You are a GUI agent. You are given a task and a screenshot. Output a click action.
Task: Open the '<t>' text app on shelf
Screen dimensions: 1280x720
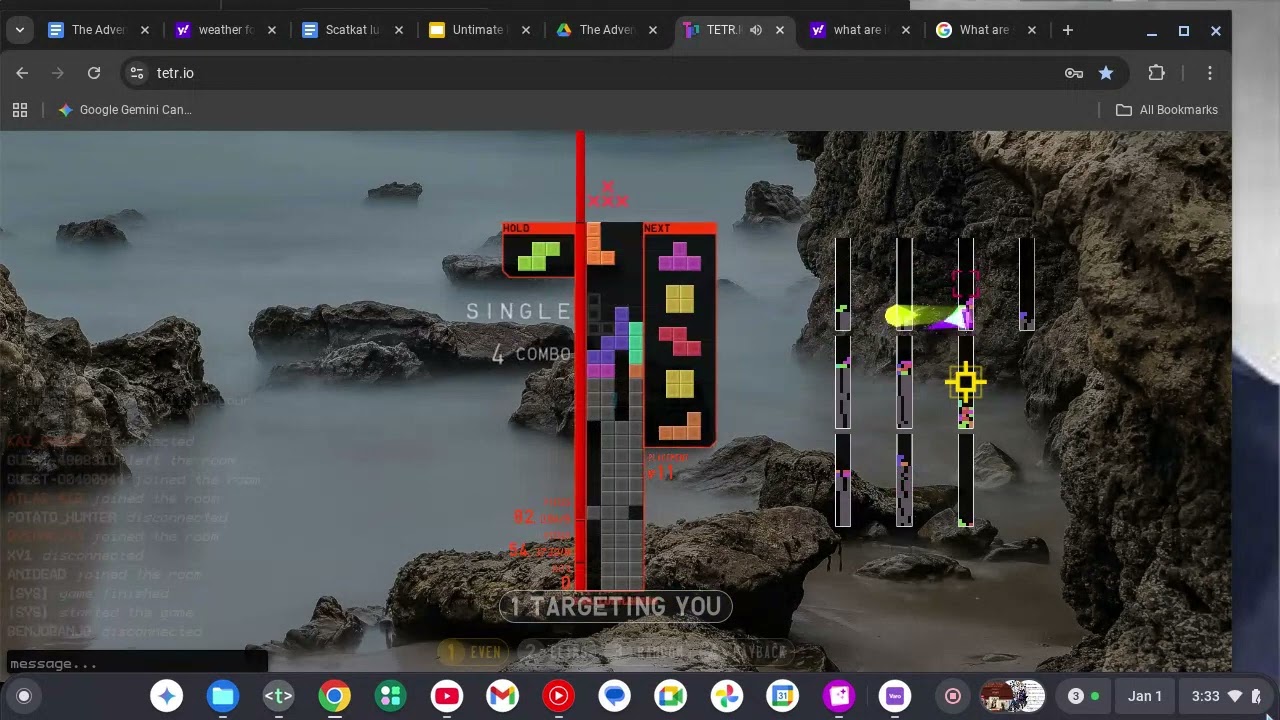[x=279, y=696]
